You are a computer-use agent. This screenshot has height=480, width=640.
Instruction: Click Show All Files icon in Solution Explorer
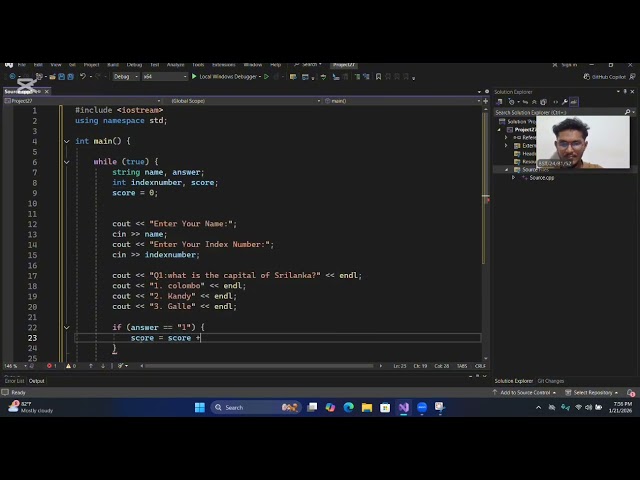pos(543,102)
